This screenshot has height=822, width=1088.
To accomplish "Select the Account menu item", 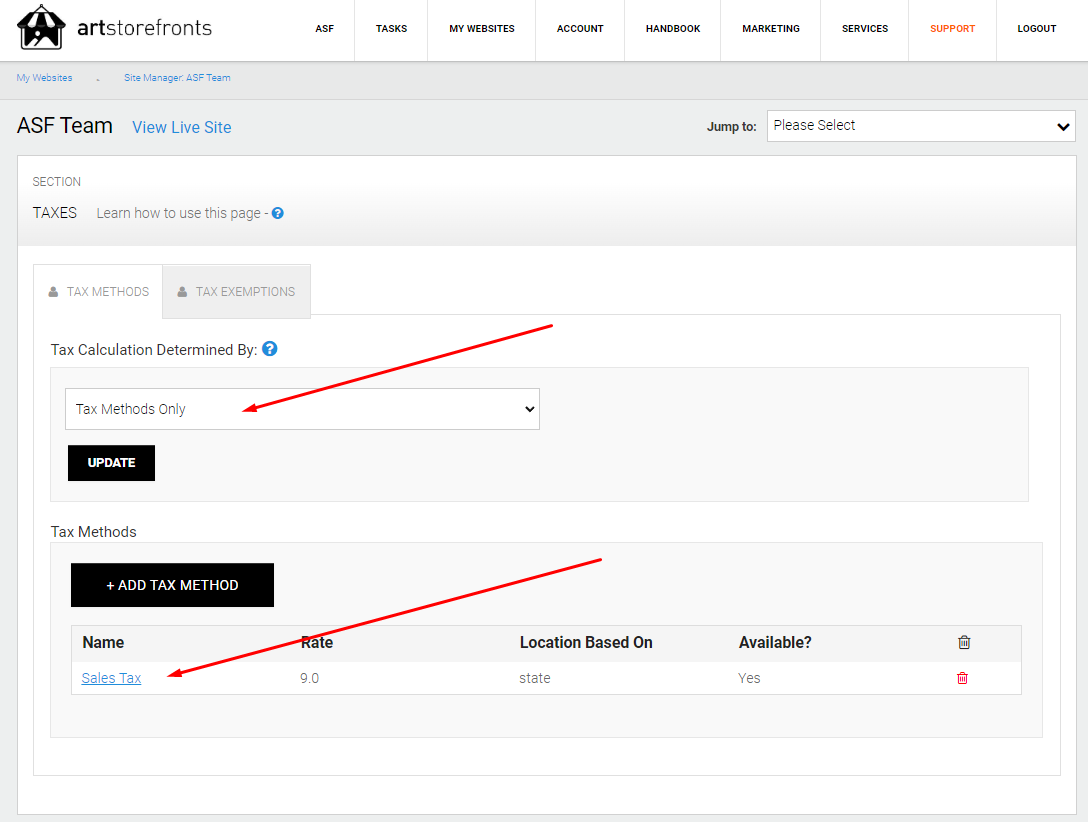I will [x=580, y=28].
